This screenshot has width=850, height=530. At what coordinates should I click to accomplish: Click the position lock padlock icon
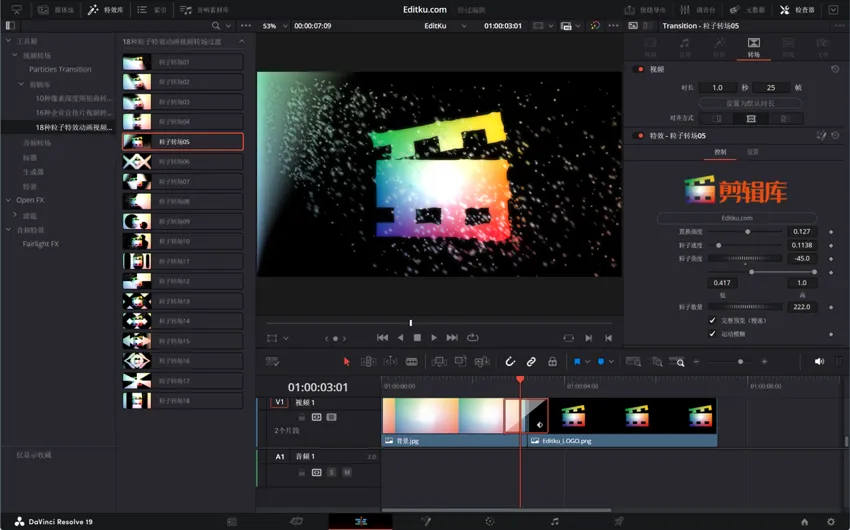point(552,361)
